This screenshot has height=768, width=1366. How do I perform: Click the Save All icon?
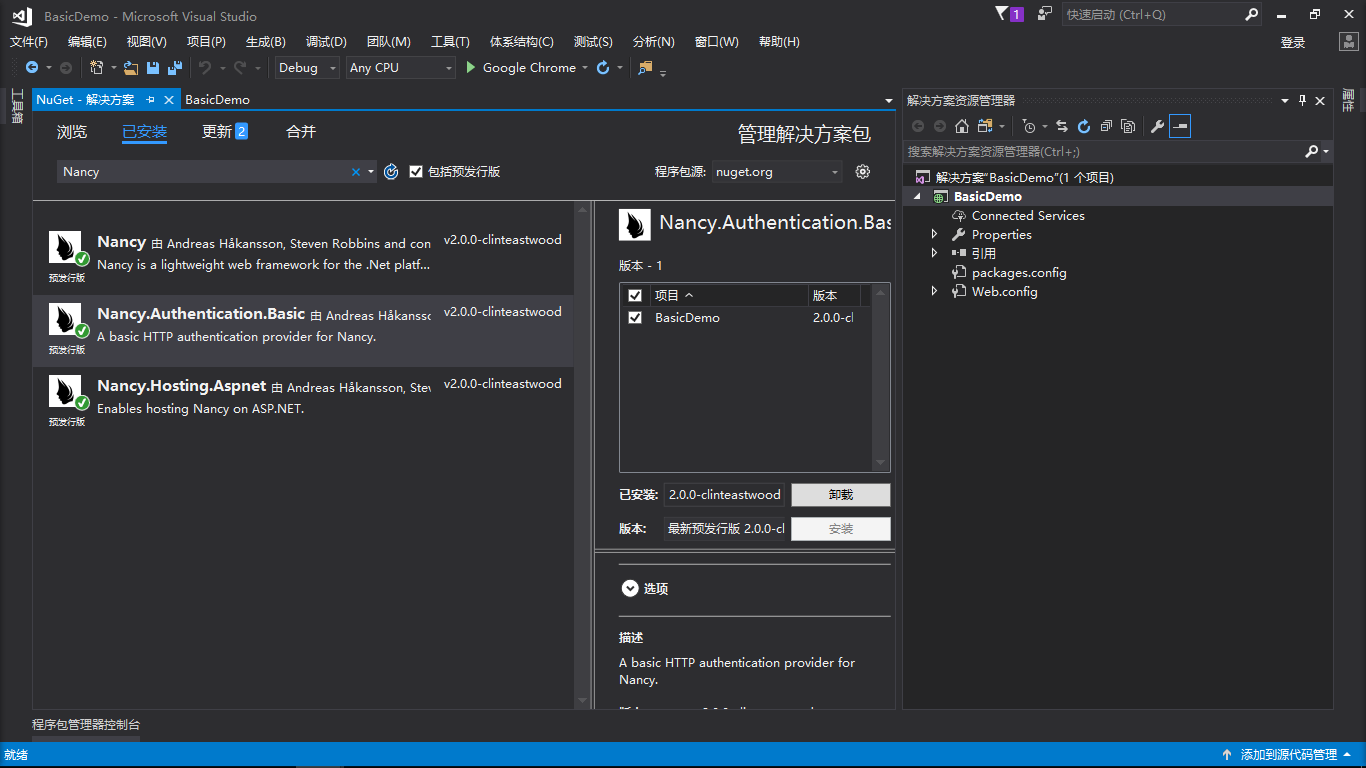175,68
